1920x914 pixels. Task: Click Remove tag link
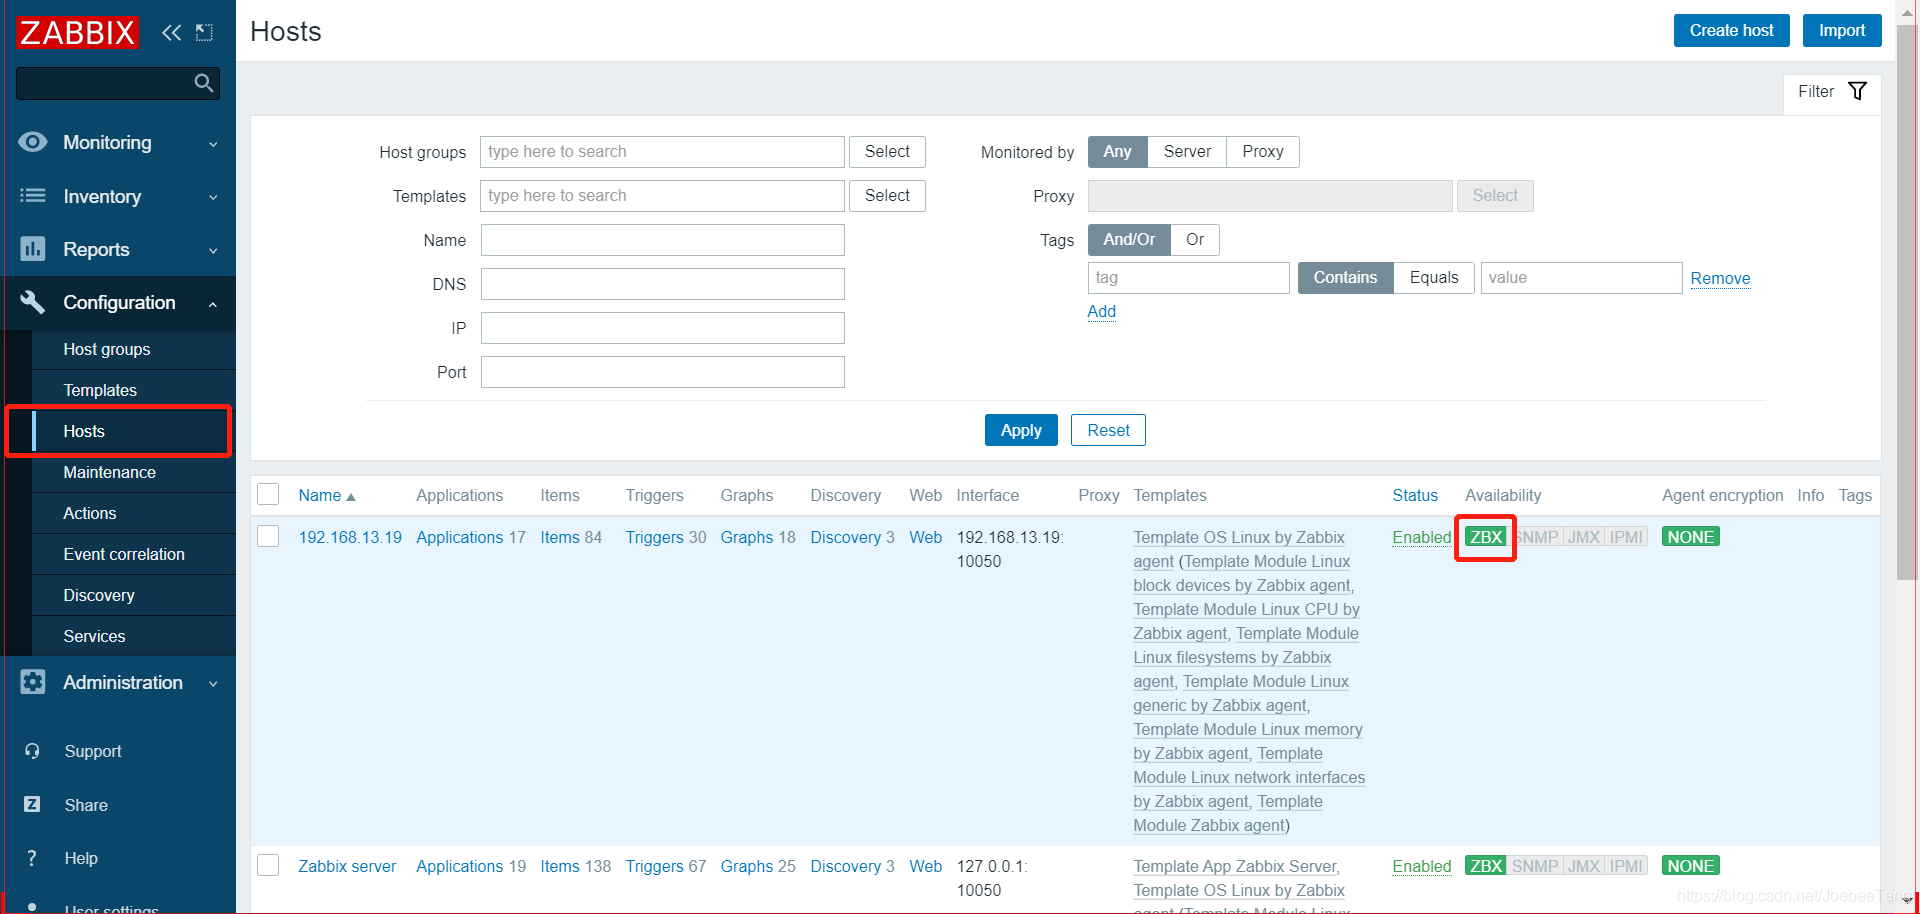coord(1720,279)
